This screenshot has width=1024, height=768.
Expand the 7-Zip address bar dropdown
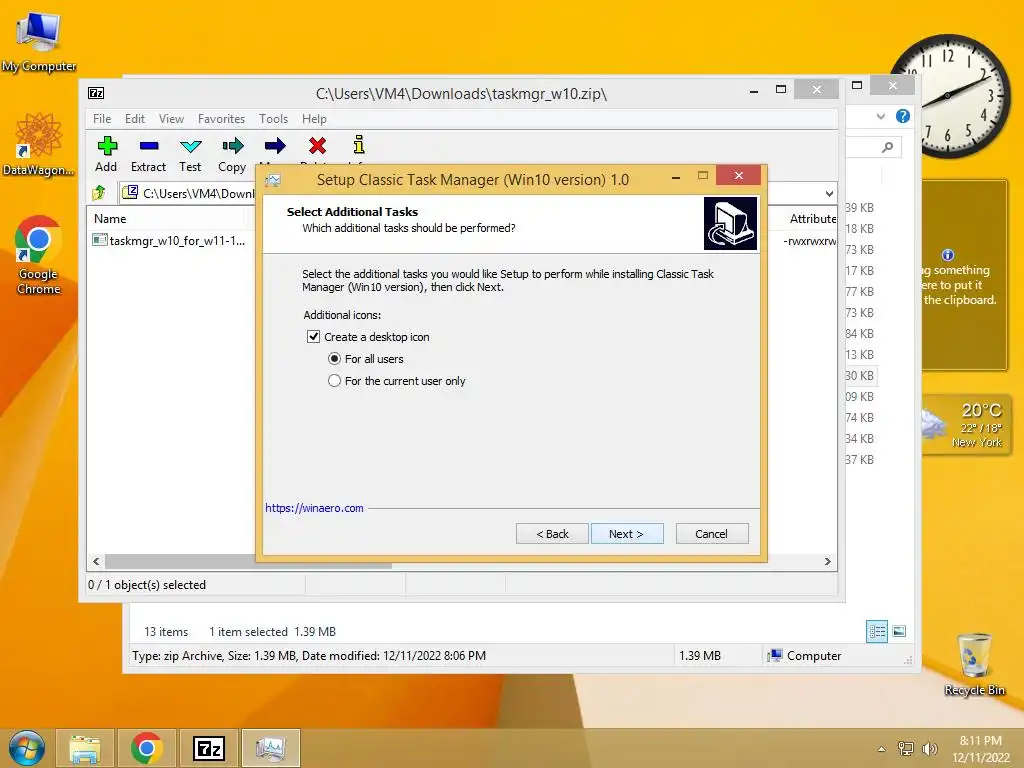(x=829, y=193)
